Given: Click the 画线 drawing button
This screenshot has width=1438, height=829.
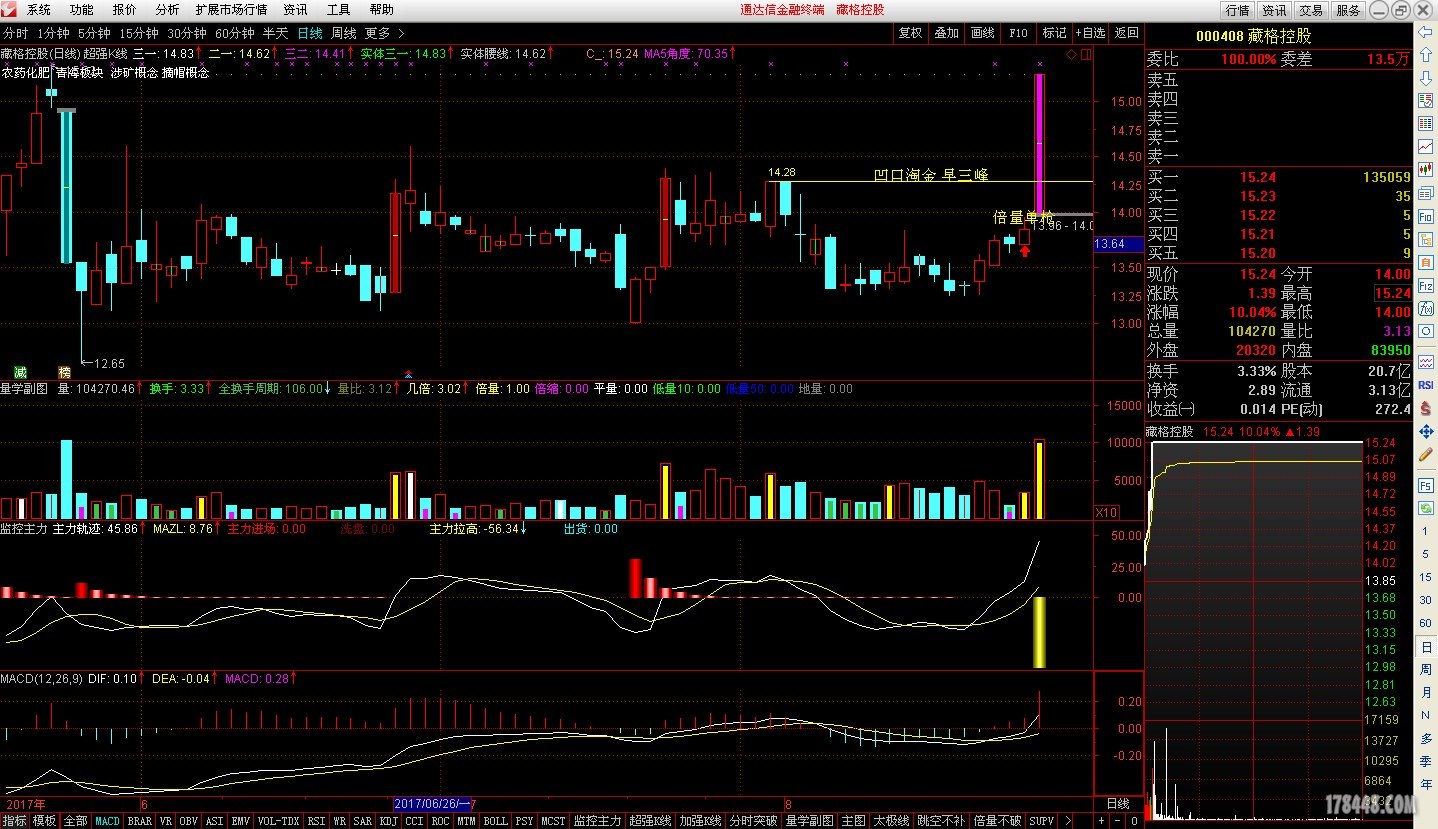Looking at the screenshot, I should point(982,33).
